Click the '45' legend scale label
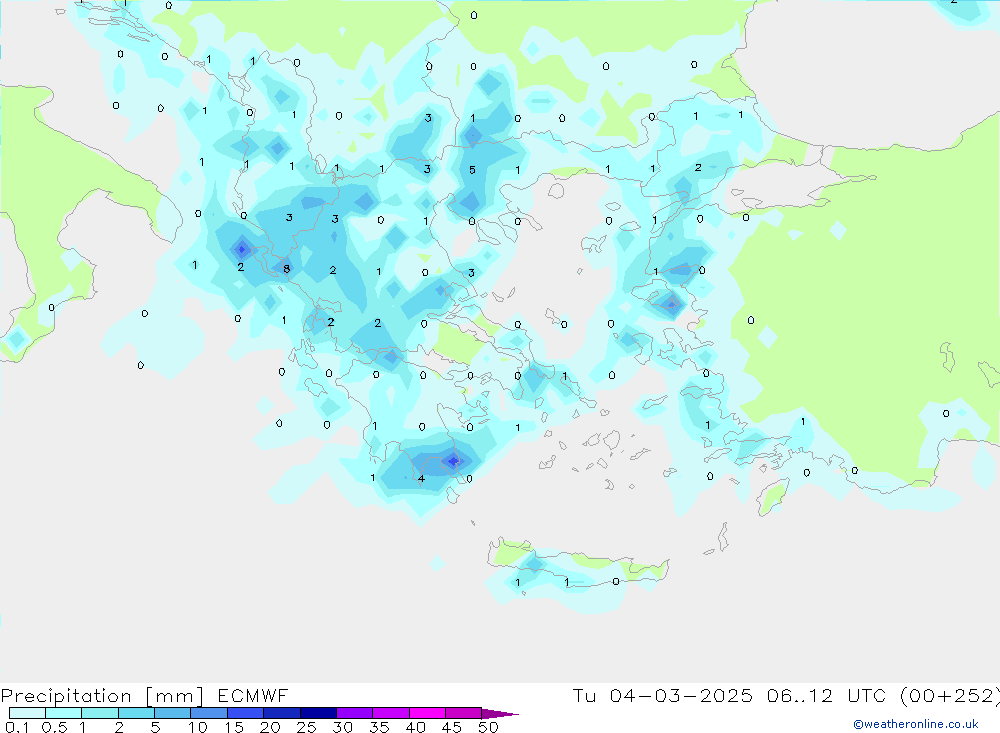Screen dimensions: 1000x733 point(452,727)
